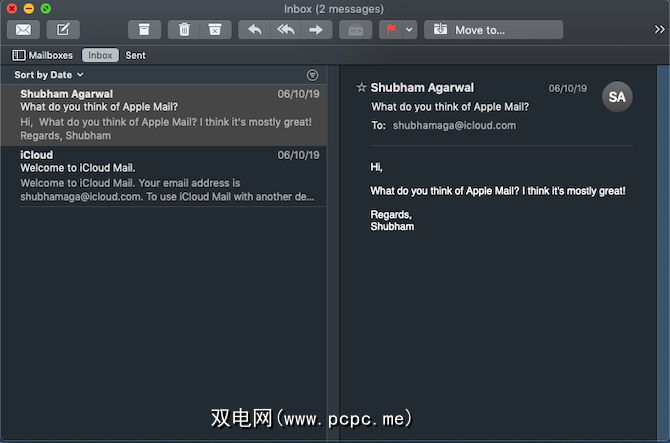This screenshot has height=443, width=670.
Task: Move selected message to Junk
Action: (x=215, y=30)
